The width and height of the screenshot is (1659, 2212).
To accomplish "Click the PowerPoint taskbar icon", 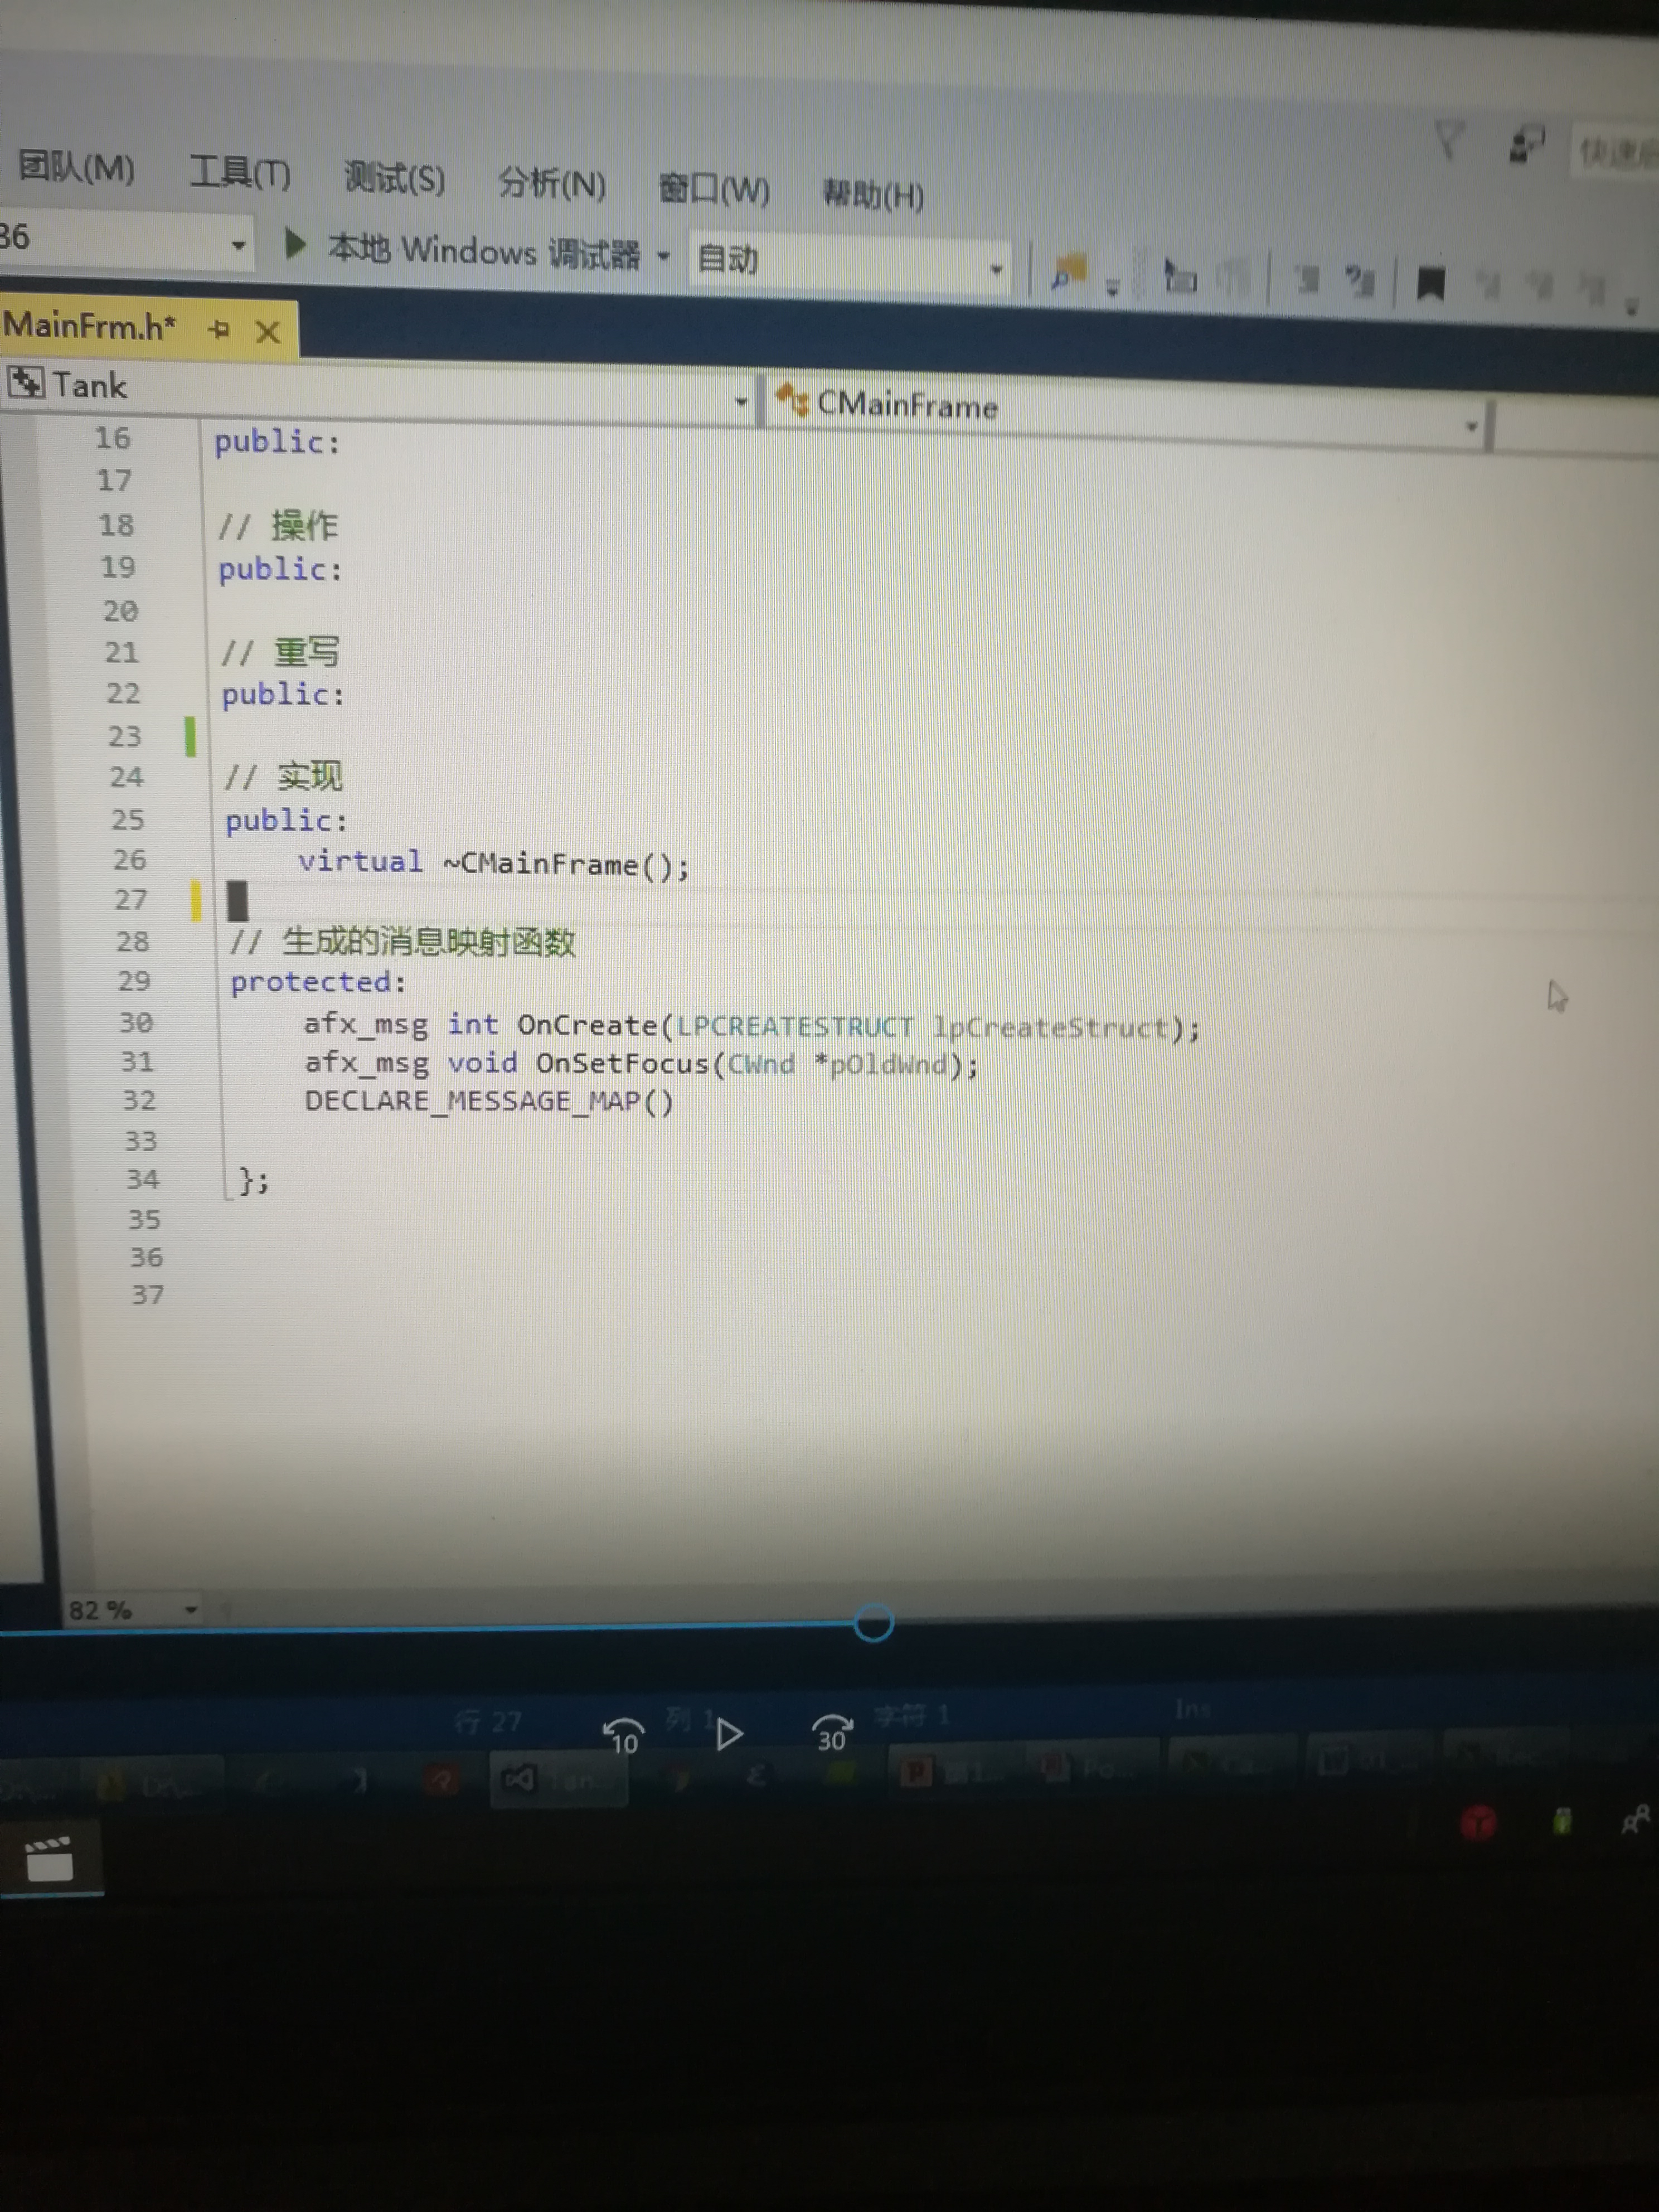I will point(915,1772).
